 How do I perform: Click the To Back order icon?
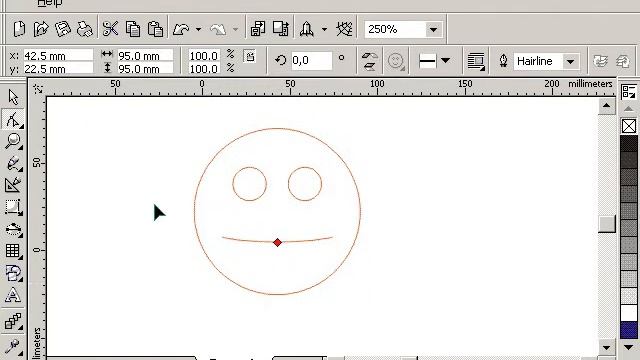click(623, 61)
